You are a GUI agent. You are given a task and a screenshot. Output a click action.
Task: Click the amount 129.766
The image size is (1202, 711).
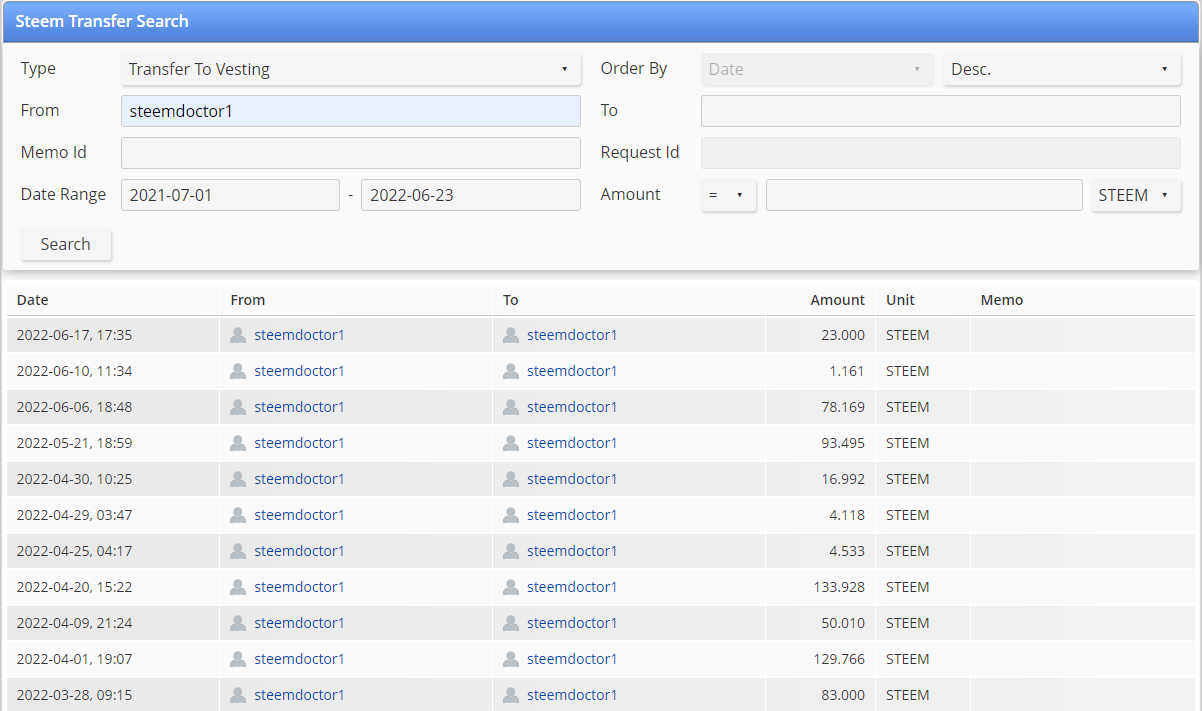point(839,659)
